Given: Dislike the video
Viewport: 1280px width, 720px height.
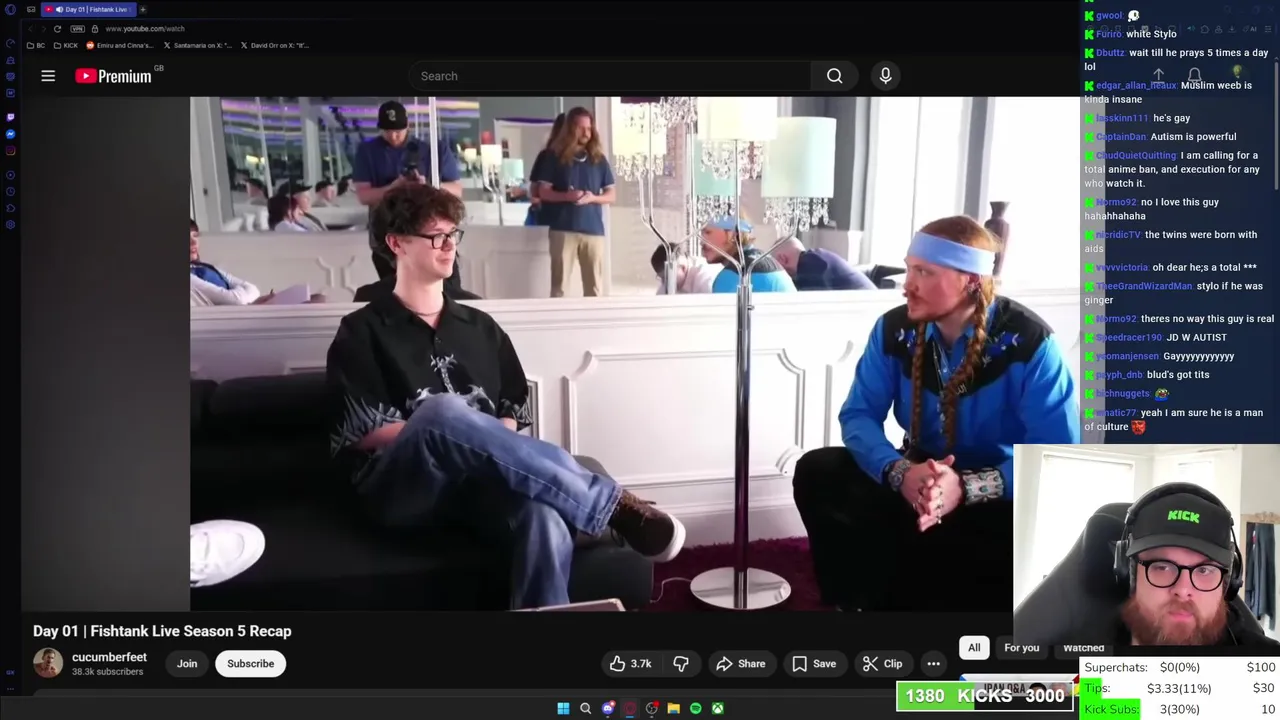Looking at the screenshot, I should coord(681,664).
